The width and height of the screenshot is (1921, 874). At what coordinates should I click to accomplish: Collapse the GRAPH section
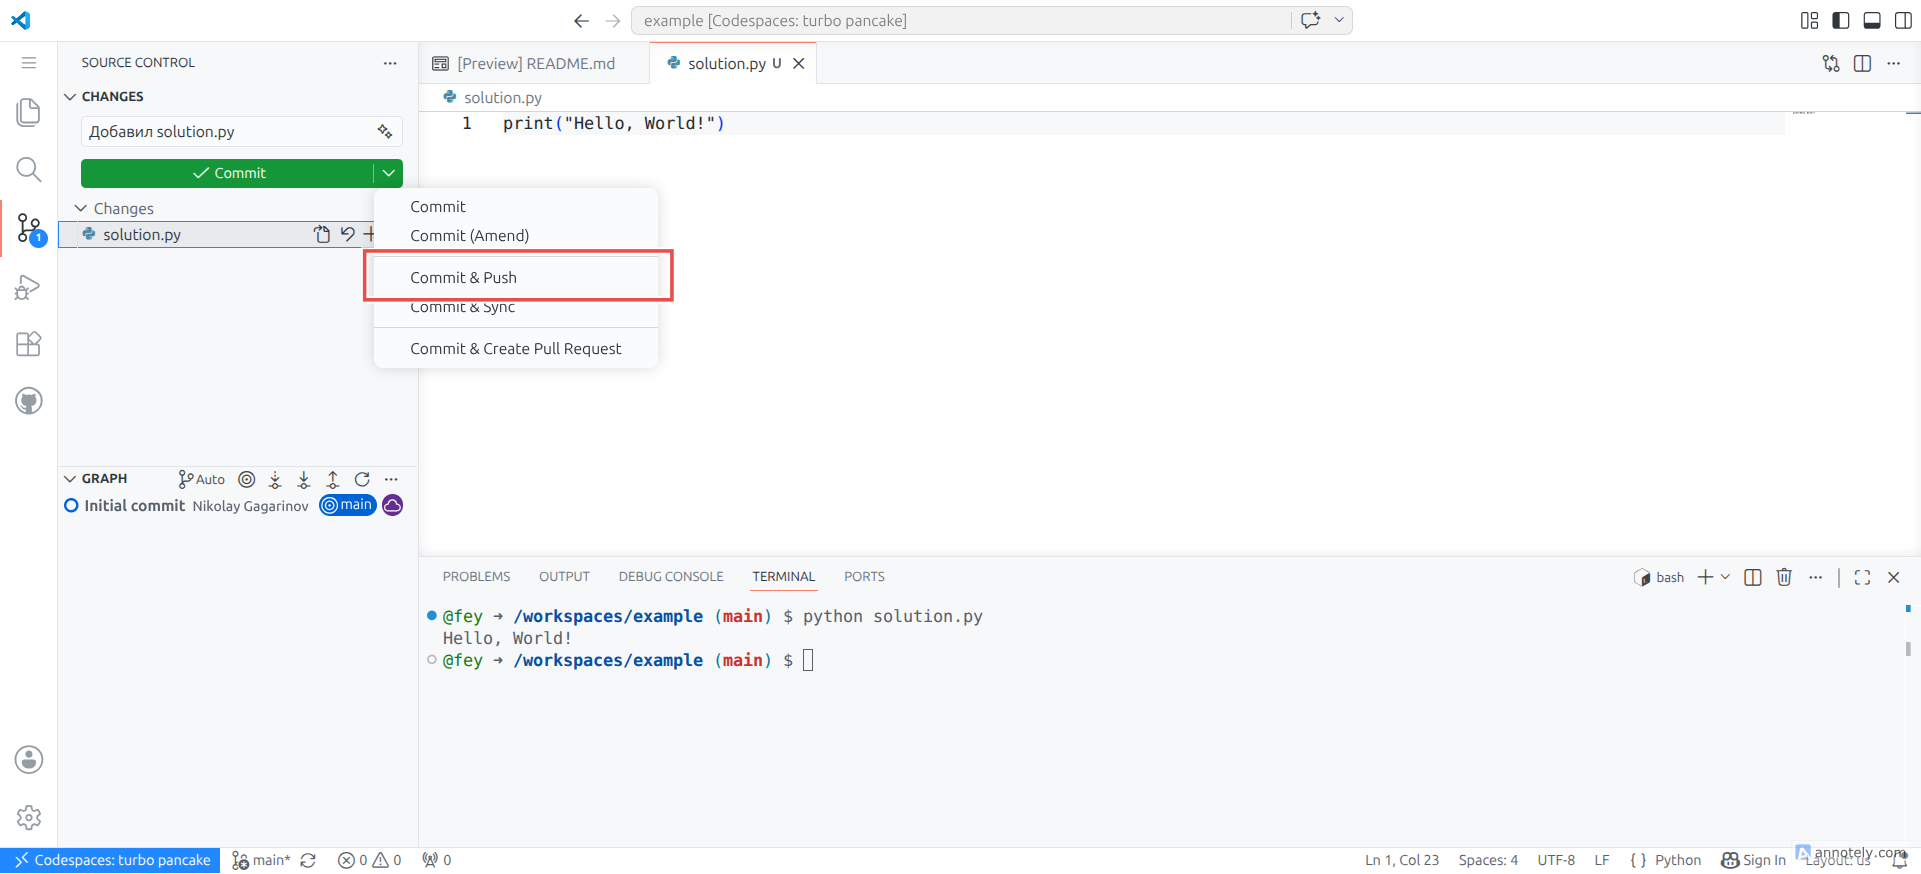[70, 479]
